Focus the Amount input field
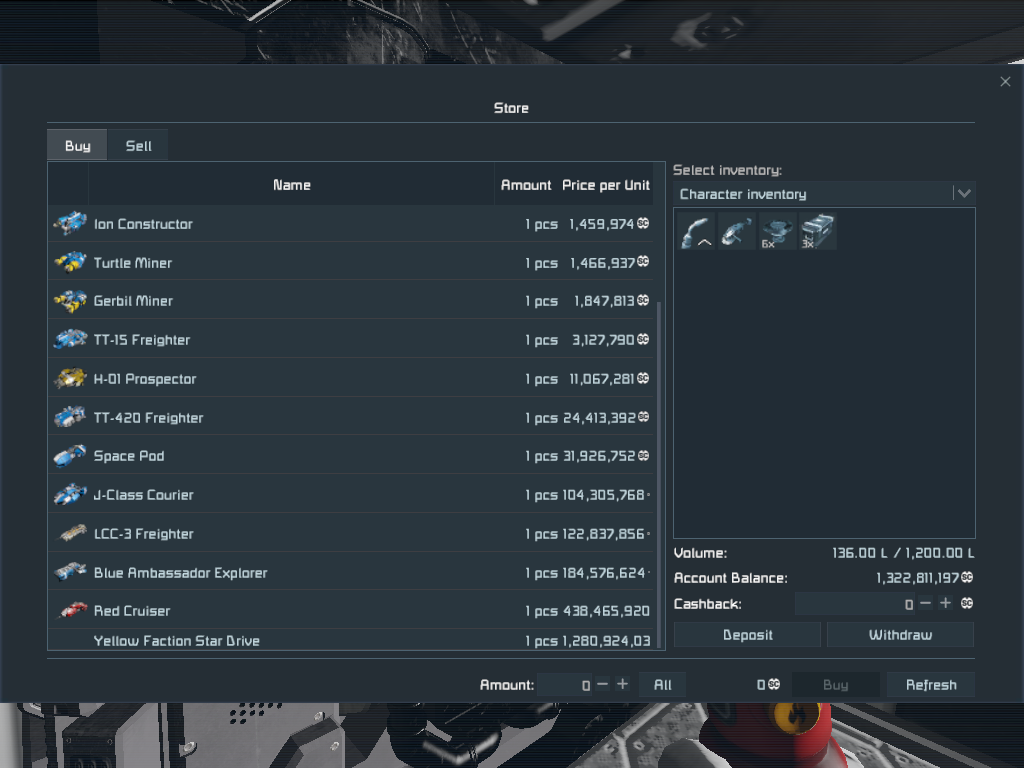 coord(565,685)
